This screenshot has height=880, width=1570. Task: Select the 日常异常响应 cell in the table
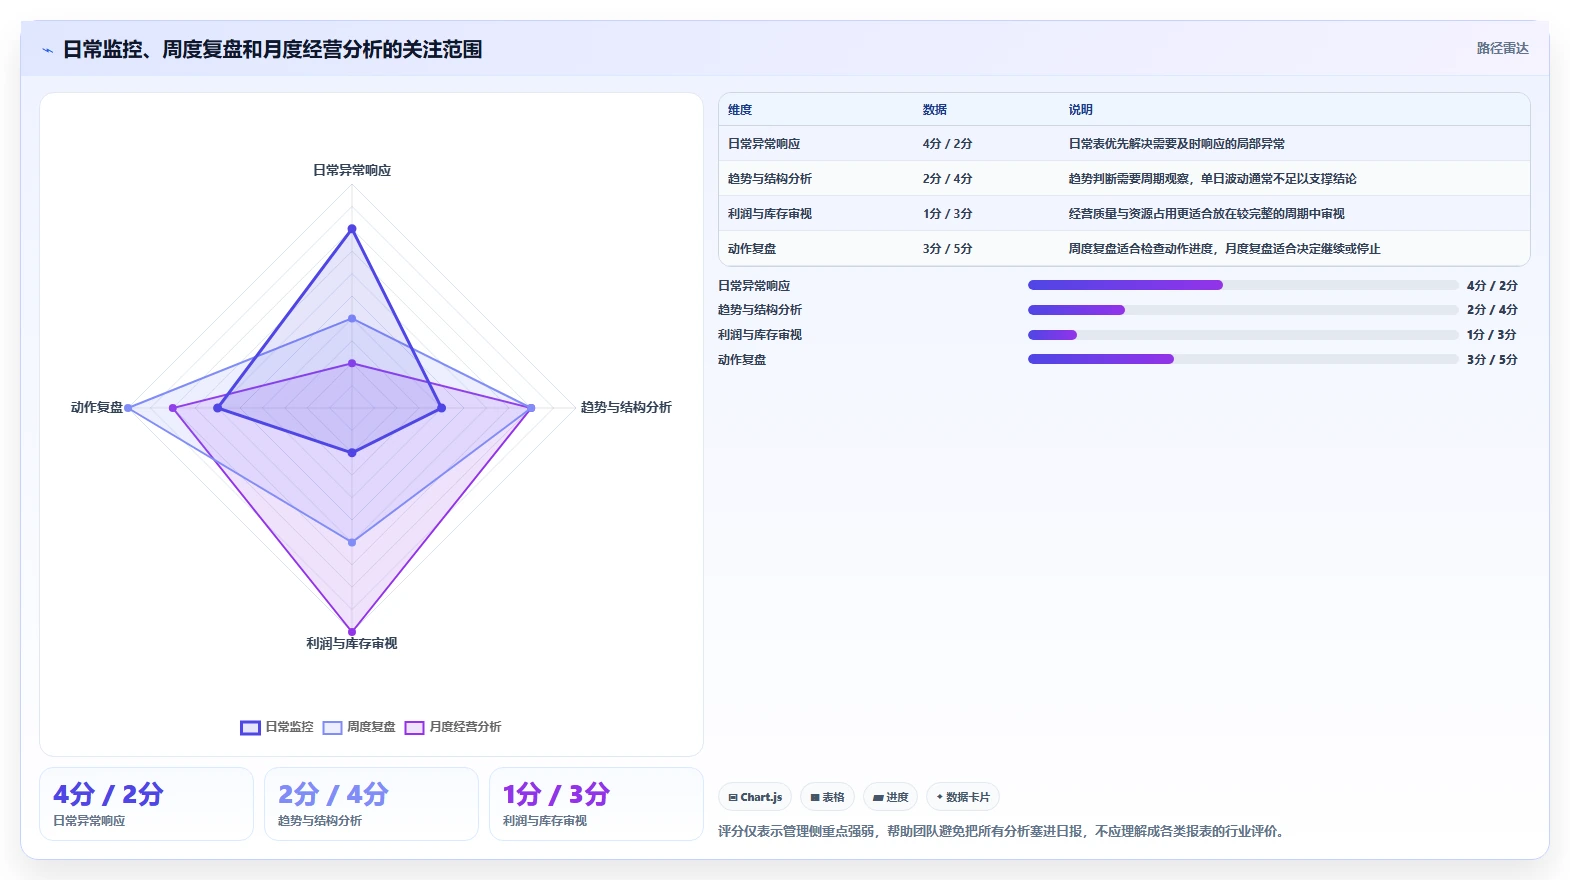(x=764, y=144)
